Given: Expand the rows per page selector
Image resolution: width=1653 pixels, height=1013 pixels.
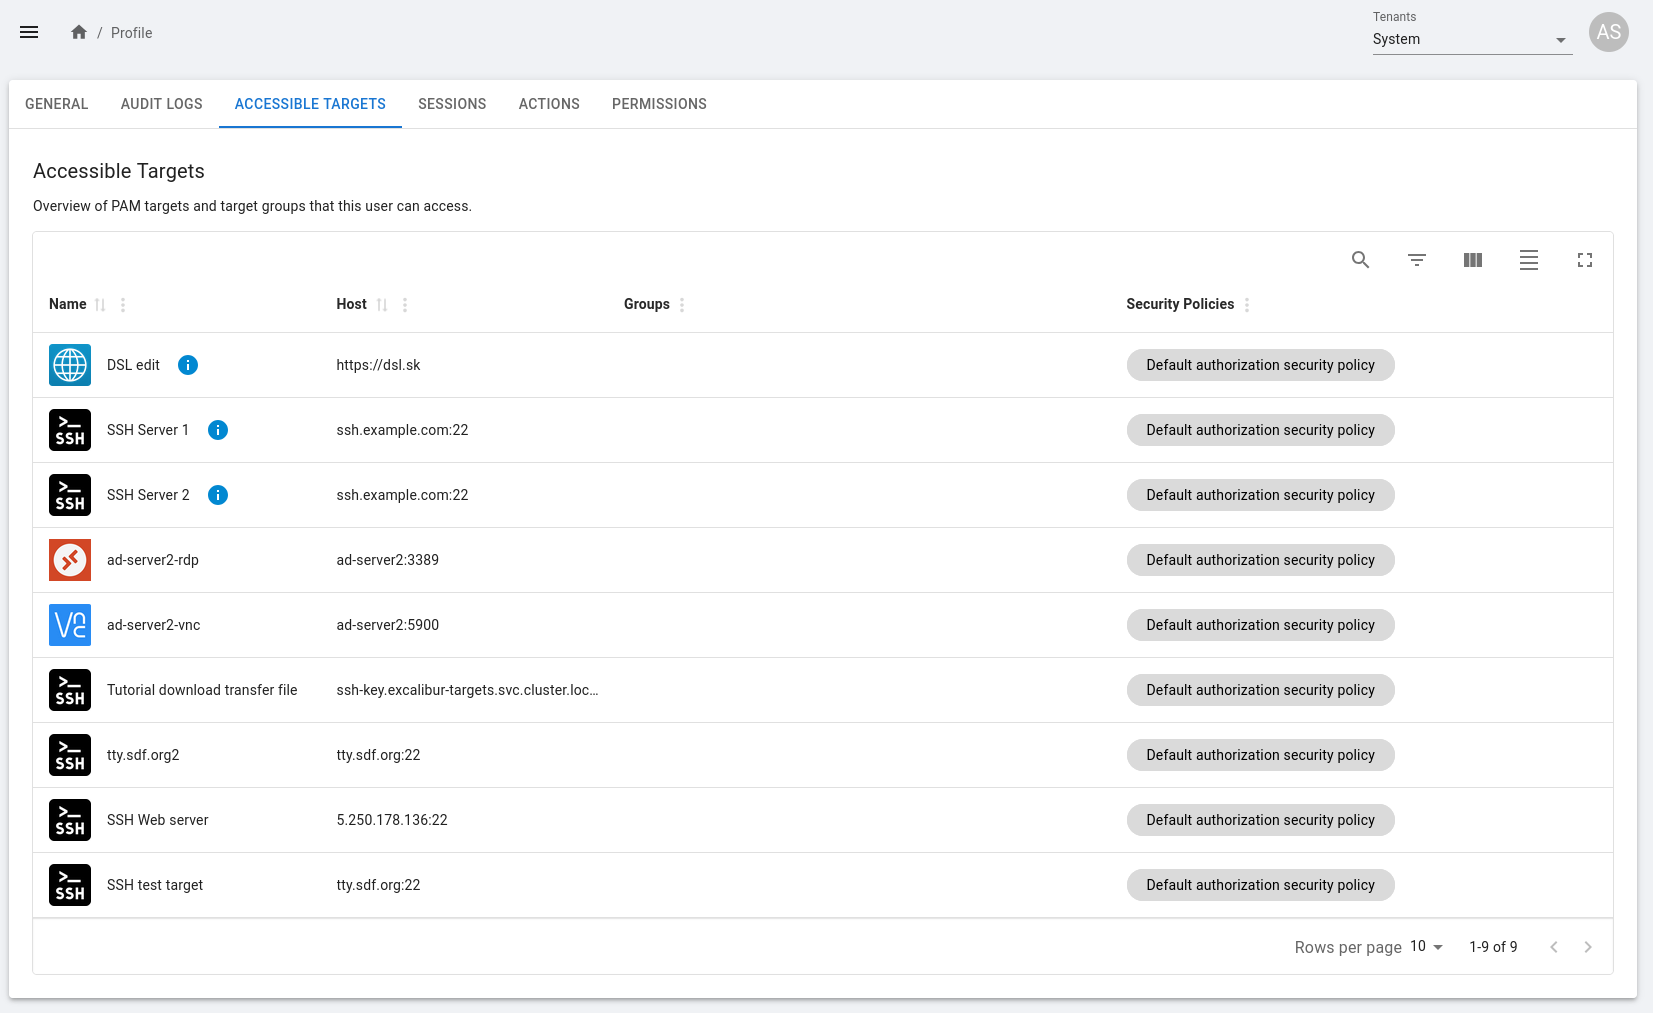Looking at the screenshot, I should (1426, 947).
